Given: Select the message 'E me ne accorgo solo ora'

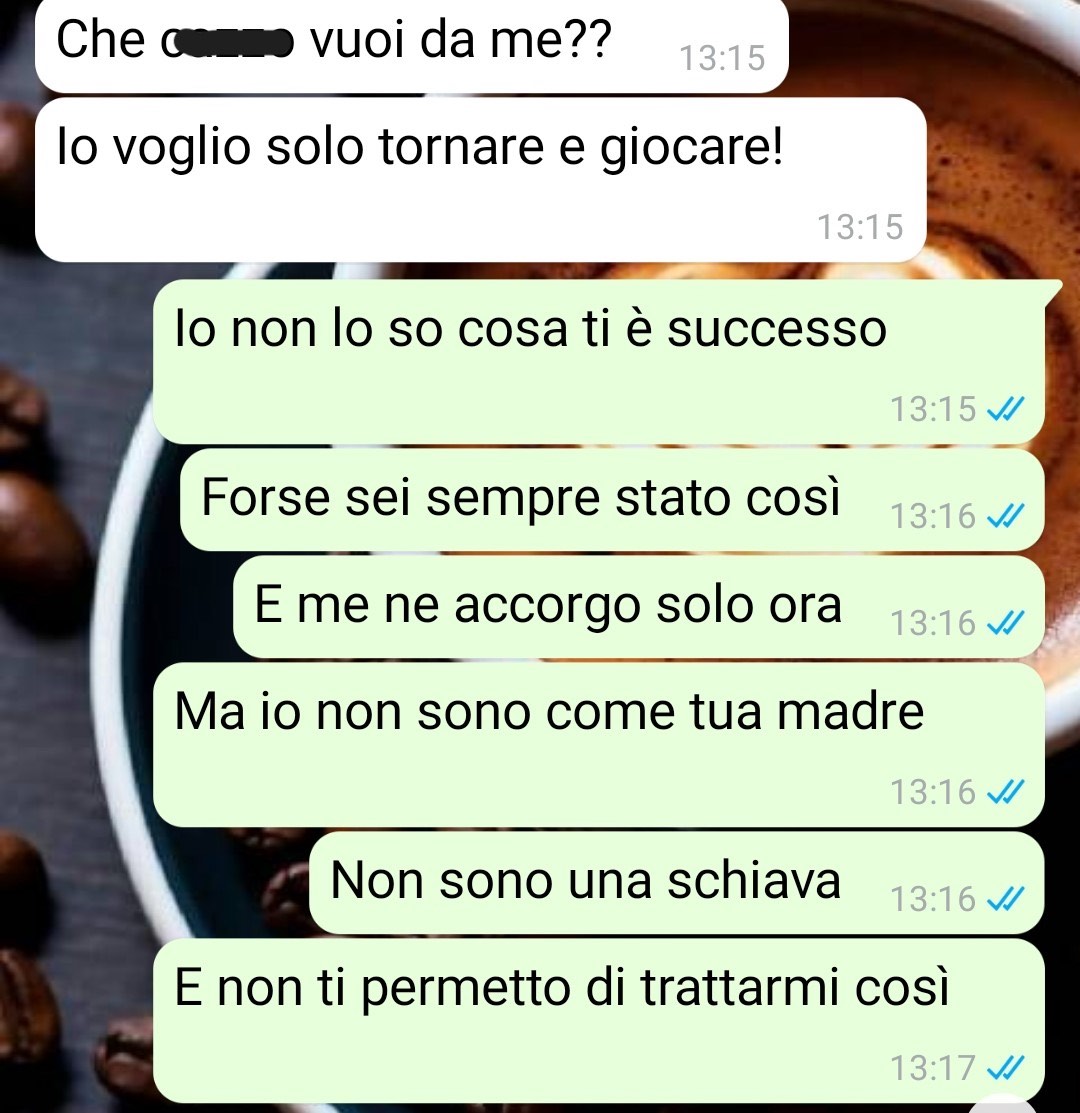Looking at the screenshot, I should pos(639,606).
